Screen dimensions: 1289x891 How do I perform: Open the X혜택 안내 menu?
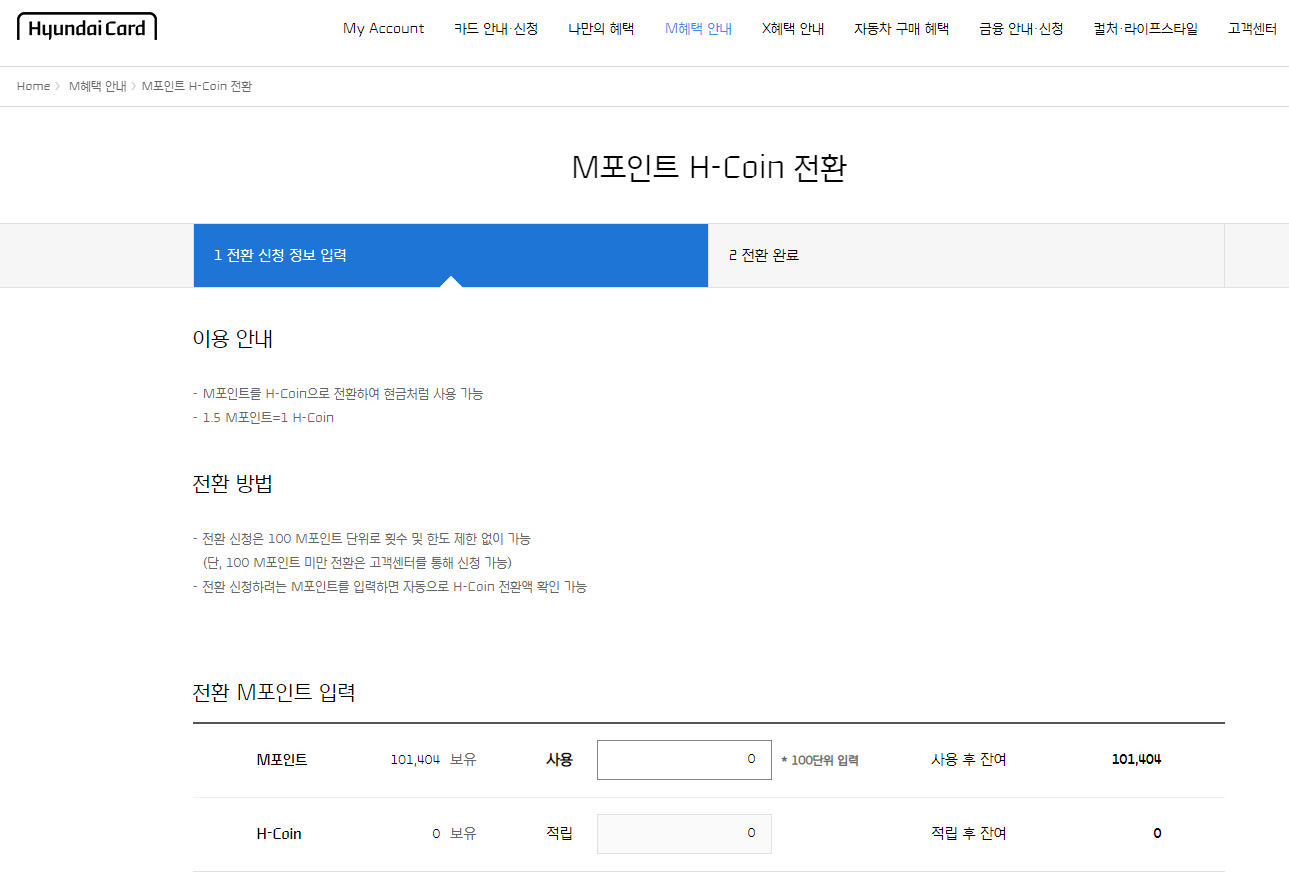coord(793,28)
